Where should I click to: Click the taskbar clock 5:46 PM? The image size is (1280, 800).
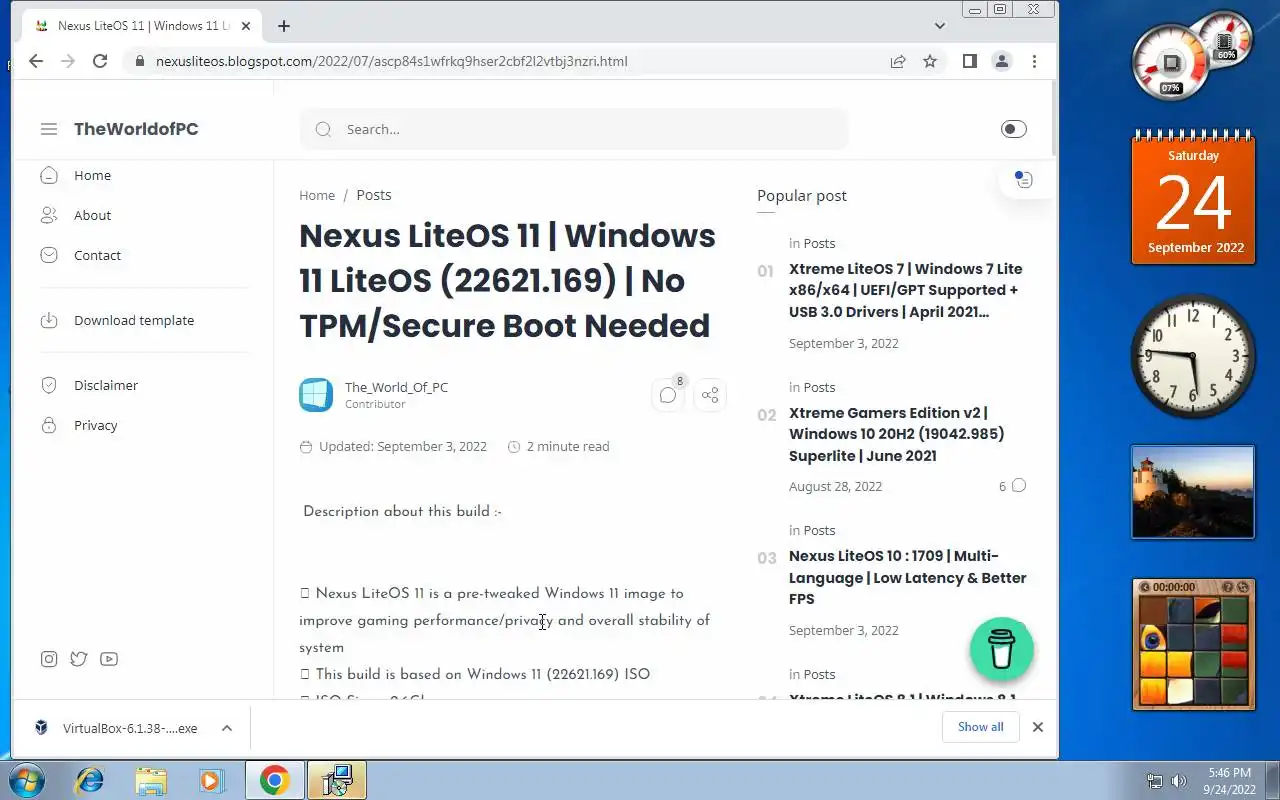(x=1228, y=780)
